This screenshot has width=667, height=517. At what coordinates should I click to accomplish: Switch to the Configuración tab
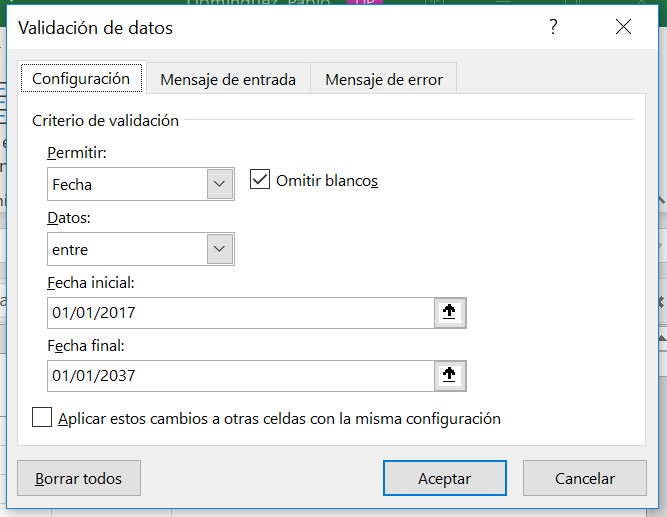tap(81, 78)
